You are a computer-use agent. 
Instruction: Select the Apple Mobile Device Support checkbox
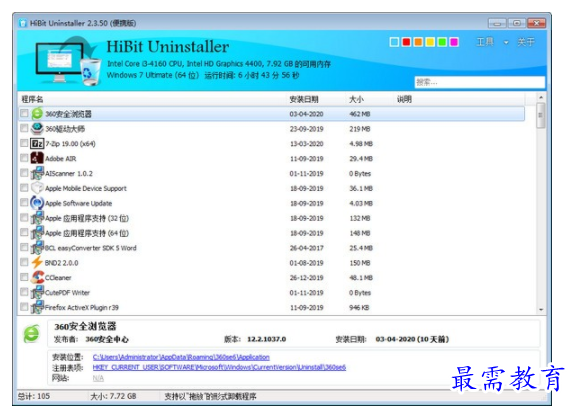coord(24,187)
